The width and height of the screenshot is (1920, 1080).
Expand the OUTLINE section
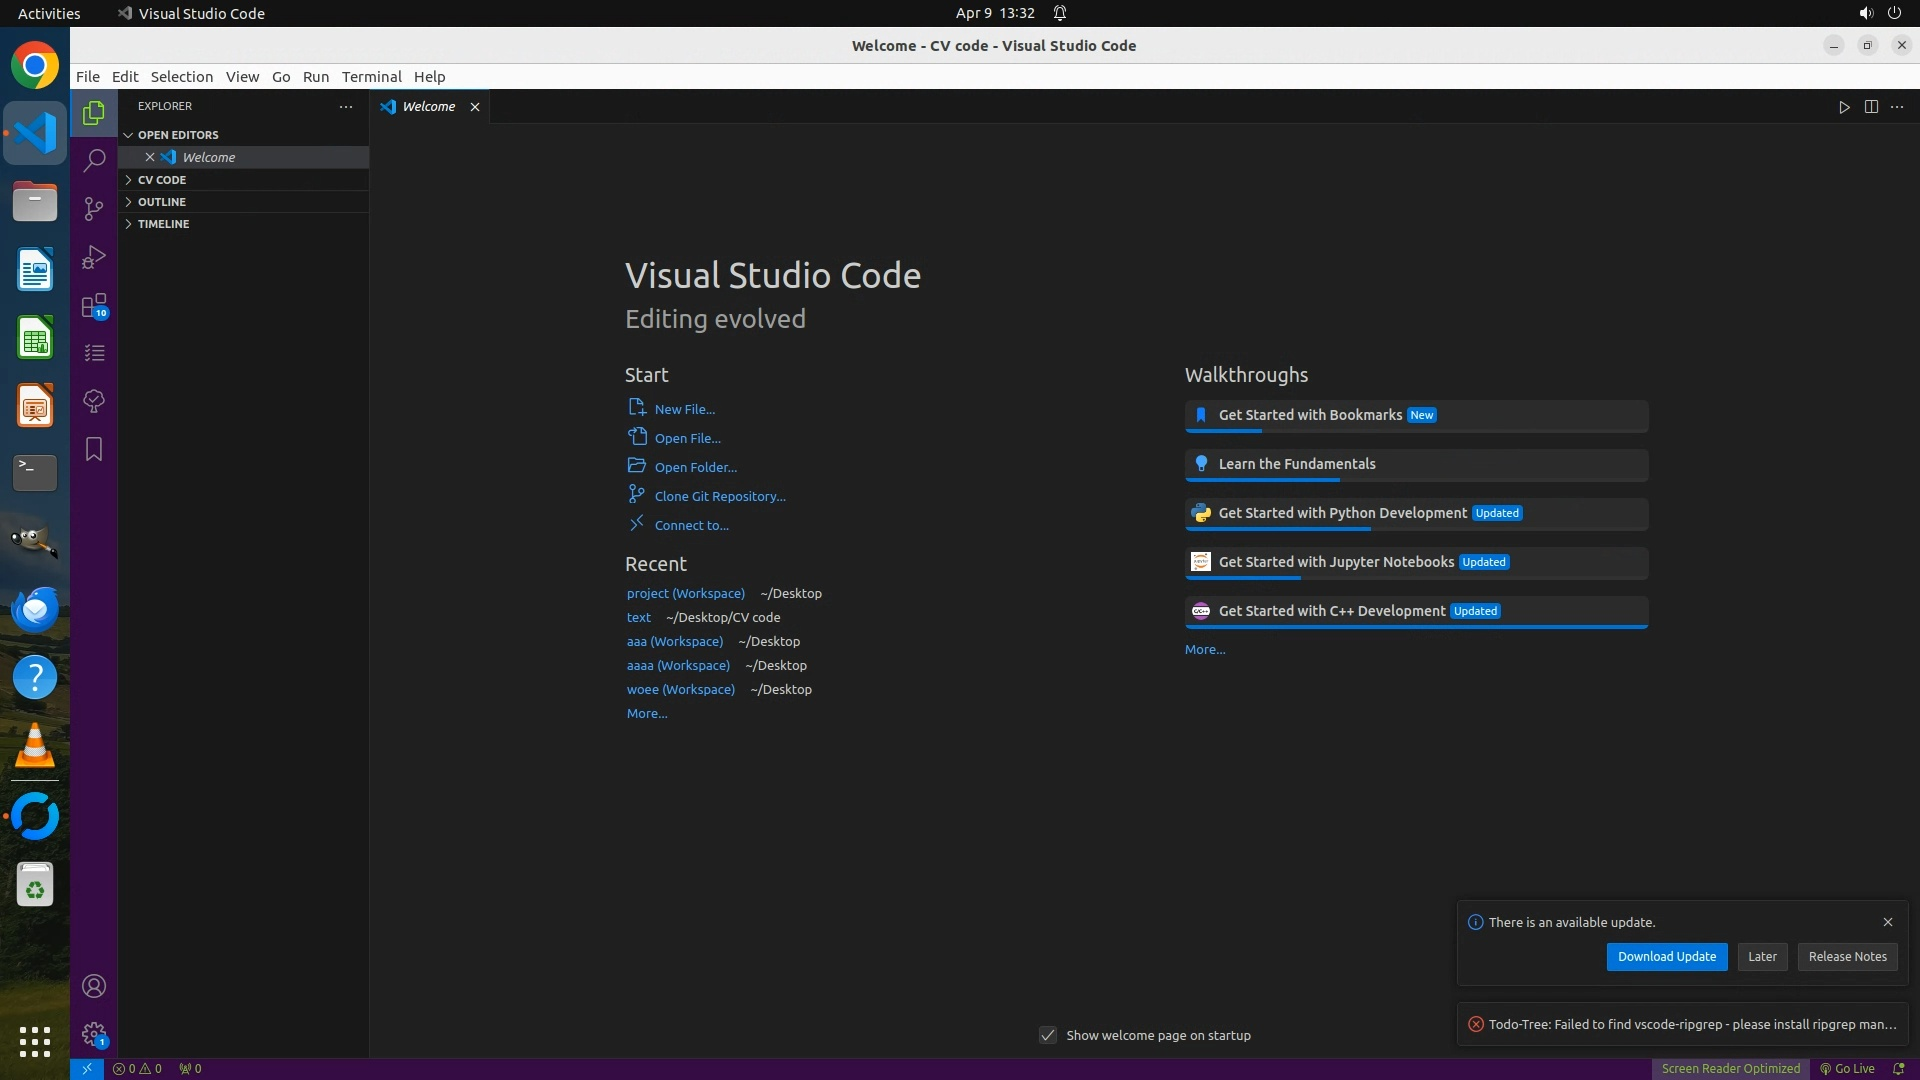pyautogui.click(x=162, y=202)
